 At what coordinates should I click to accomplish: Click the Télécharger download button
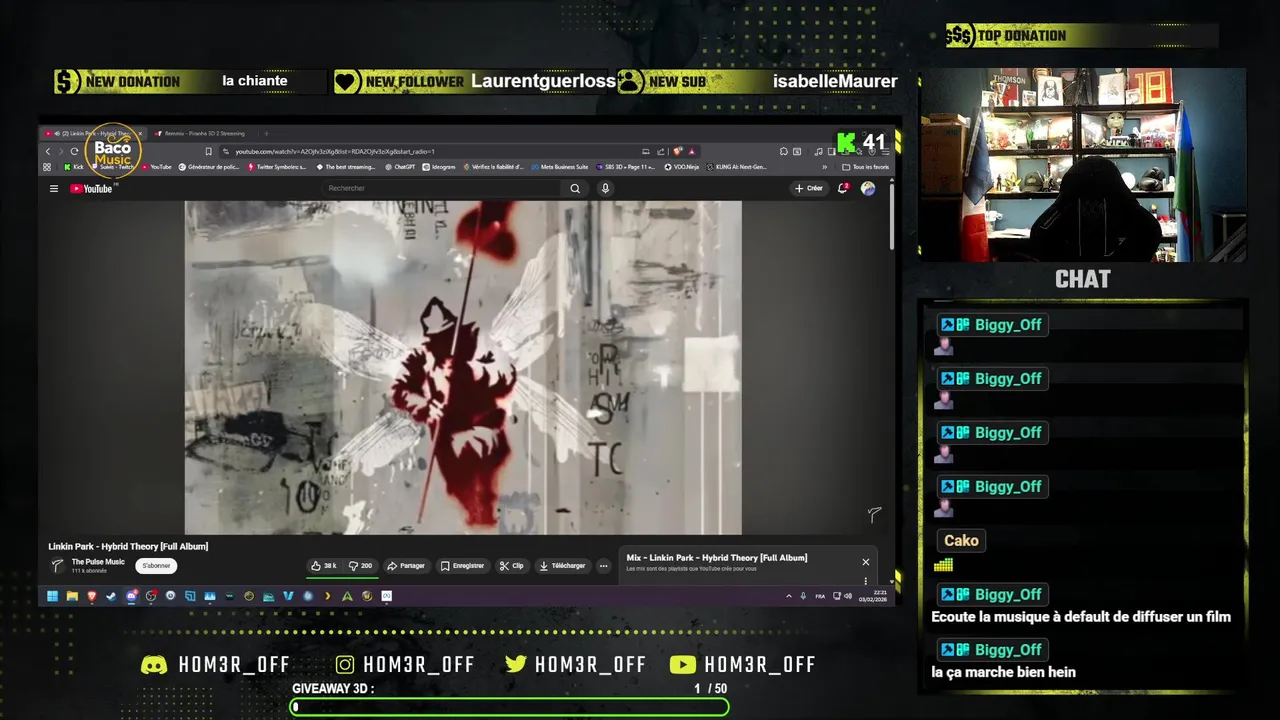click(562, 566)
